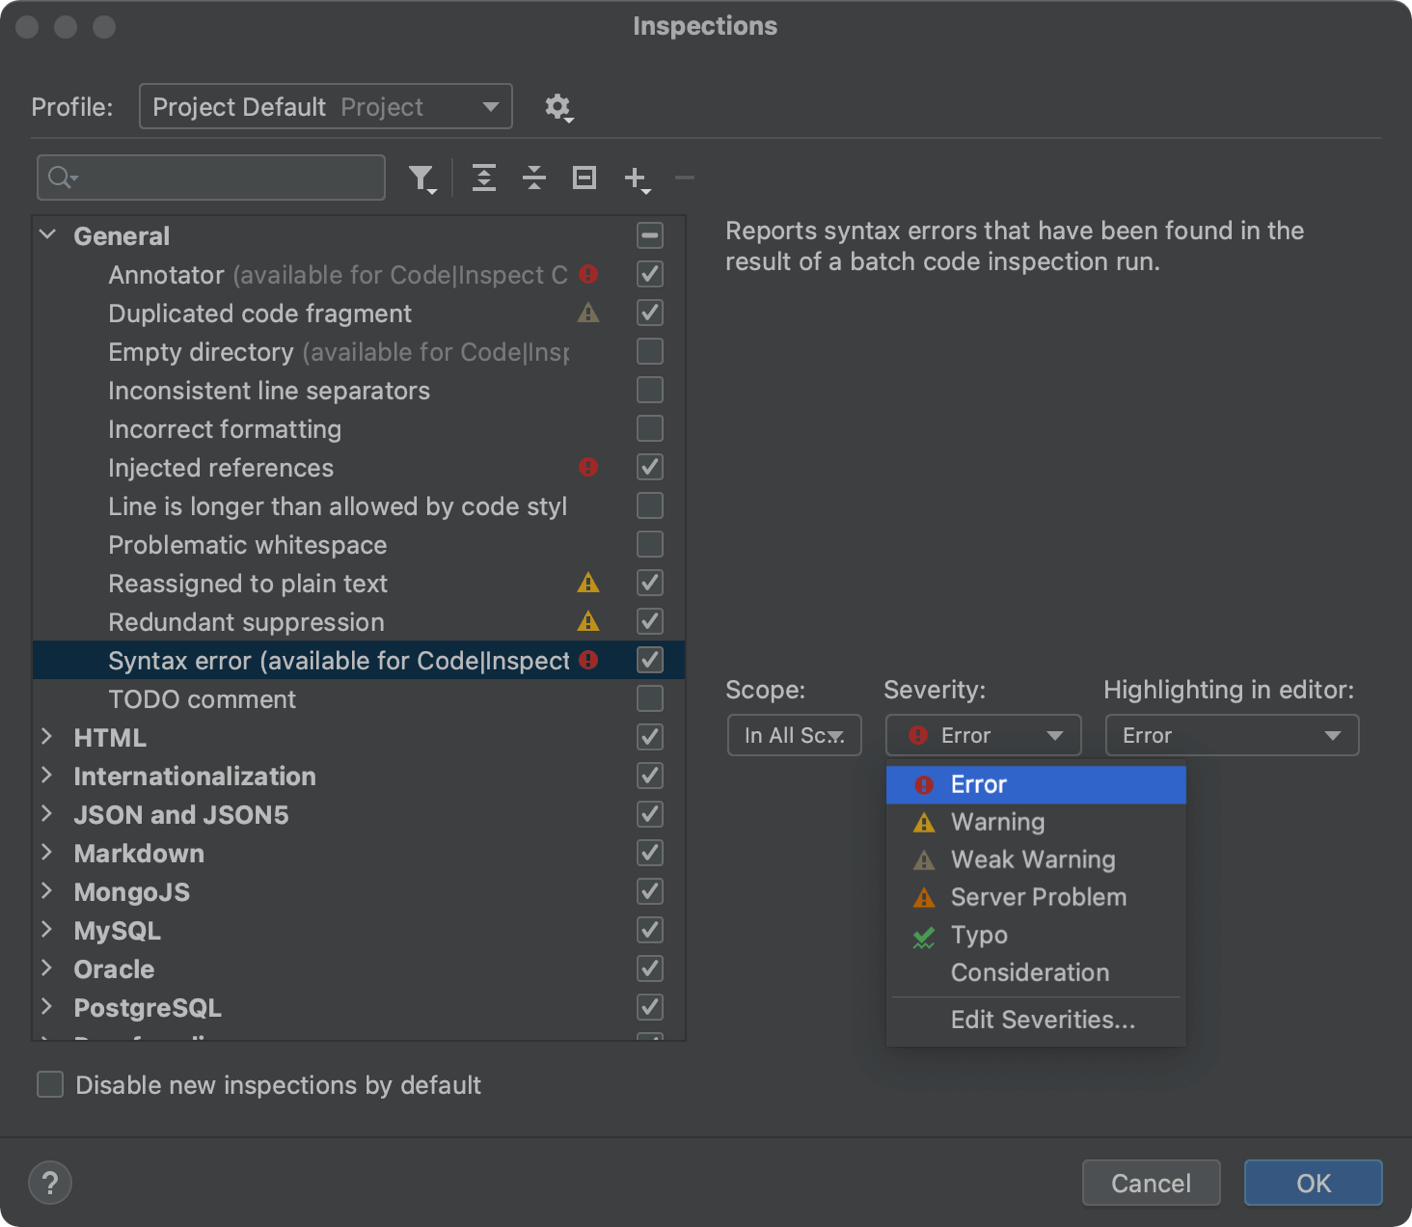This screenshot has width=1412, height=1227.
Task: Click the remove inspection minus icon
Action: point(684,177)
